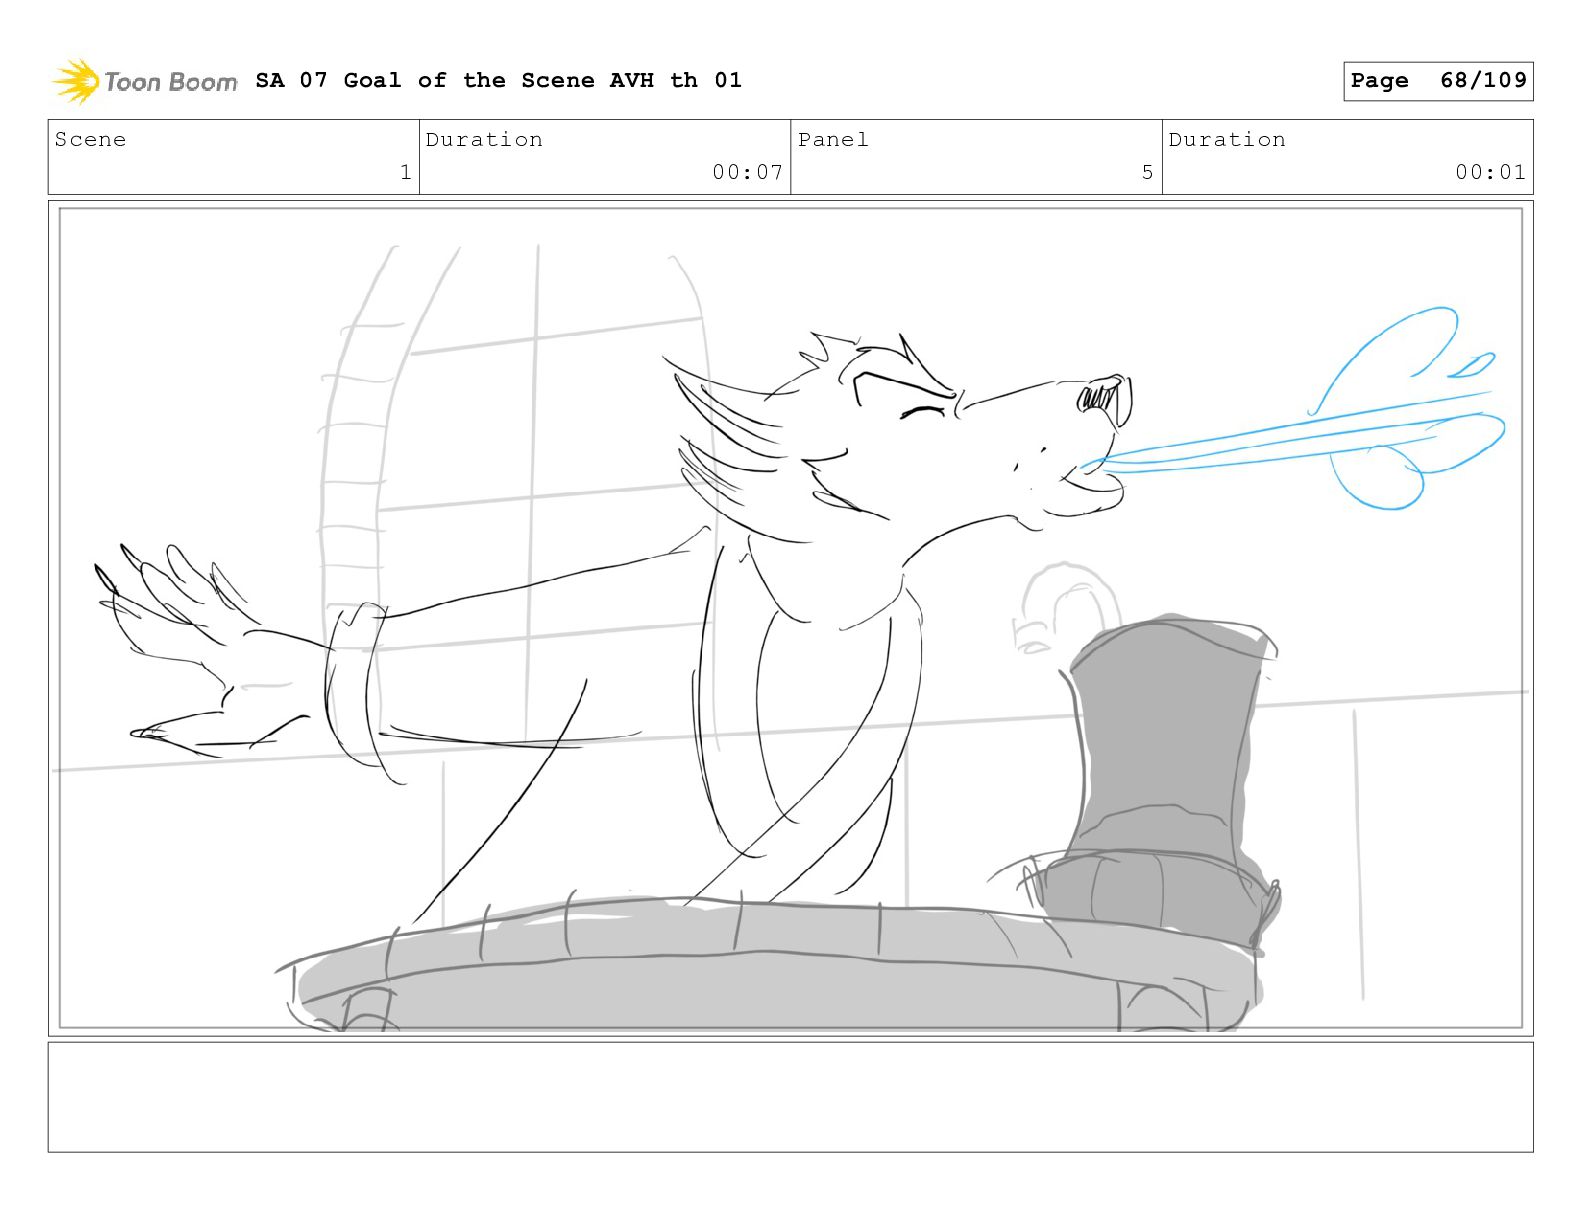Click the Toon Boom logo
1584x1224 pixels.
coord(145,81)
